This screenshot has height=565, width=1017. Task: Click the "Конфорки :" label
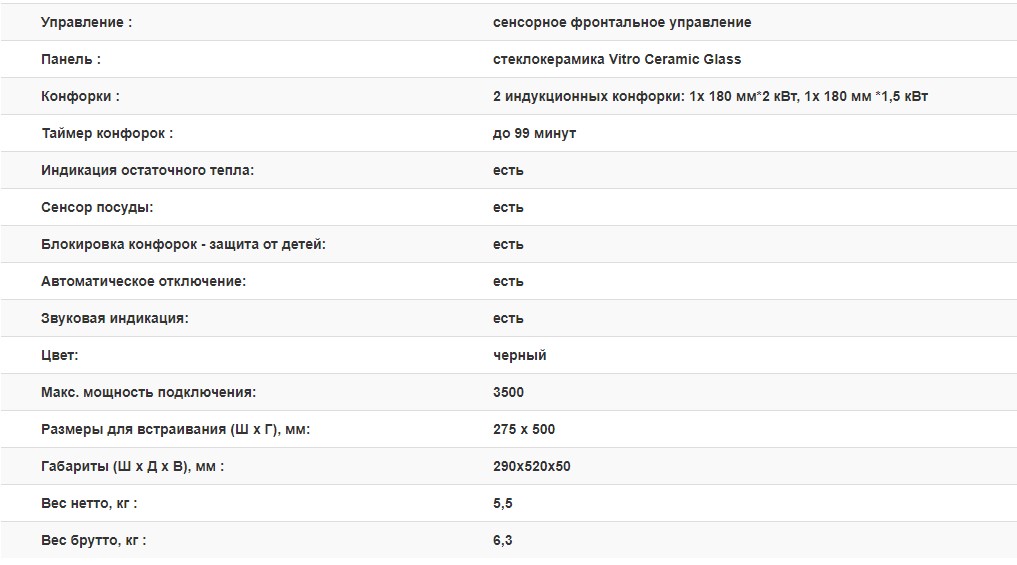(81, 96)
